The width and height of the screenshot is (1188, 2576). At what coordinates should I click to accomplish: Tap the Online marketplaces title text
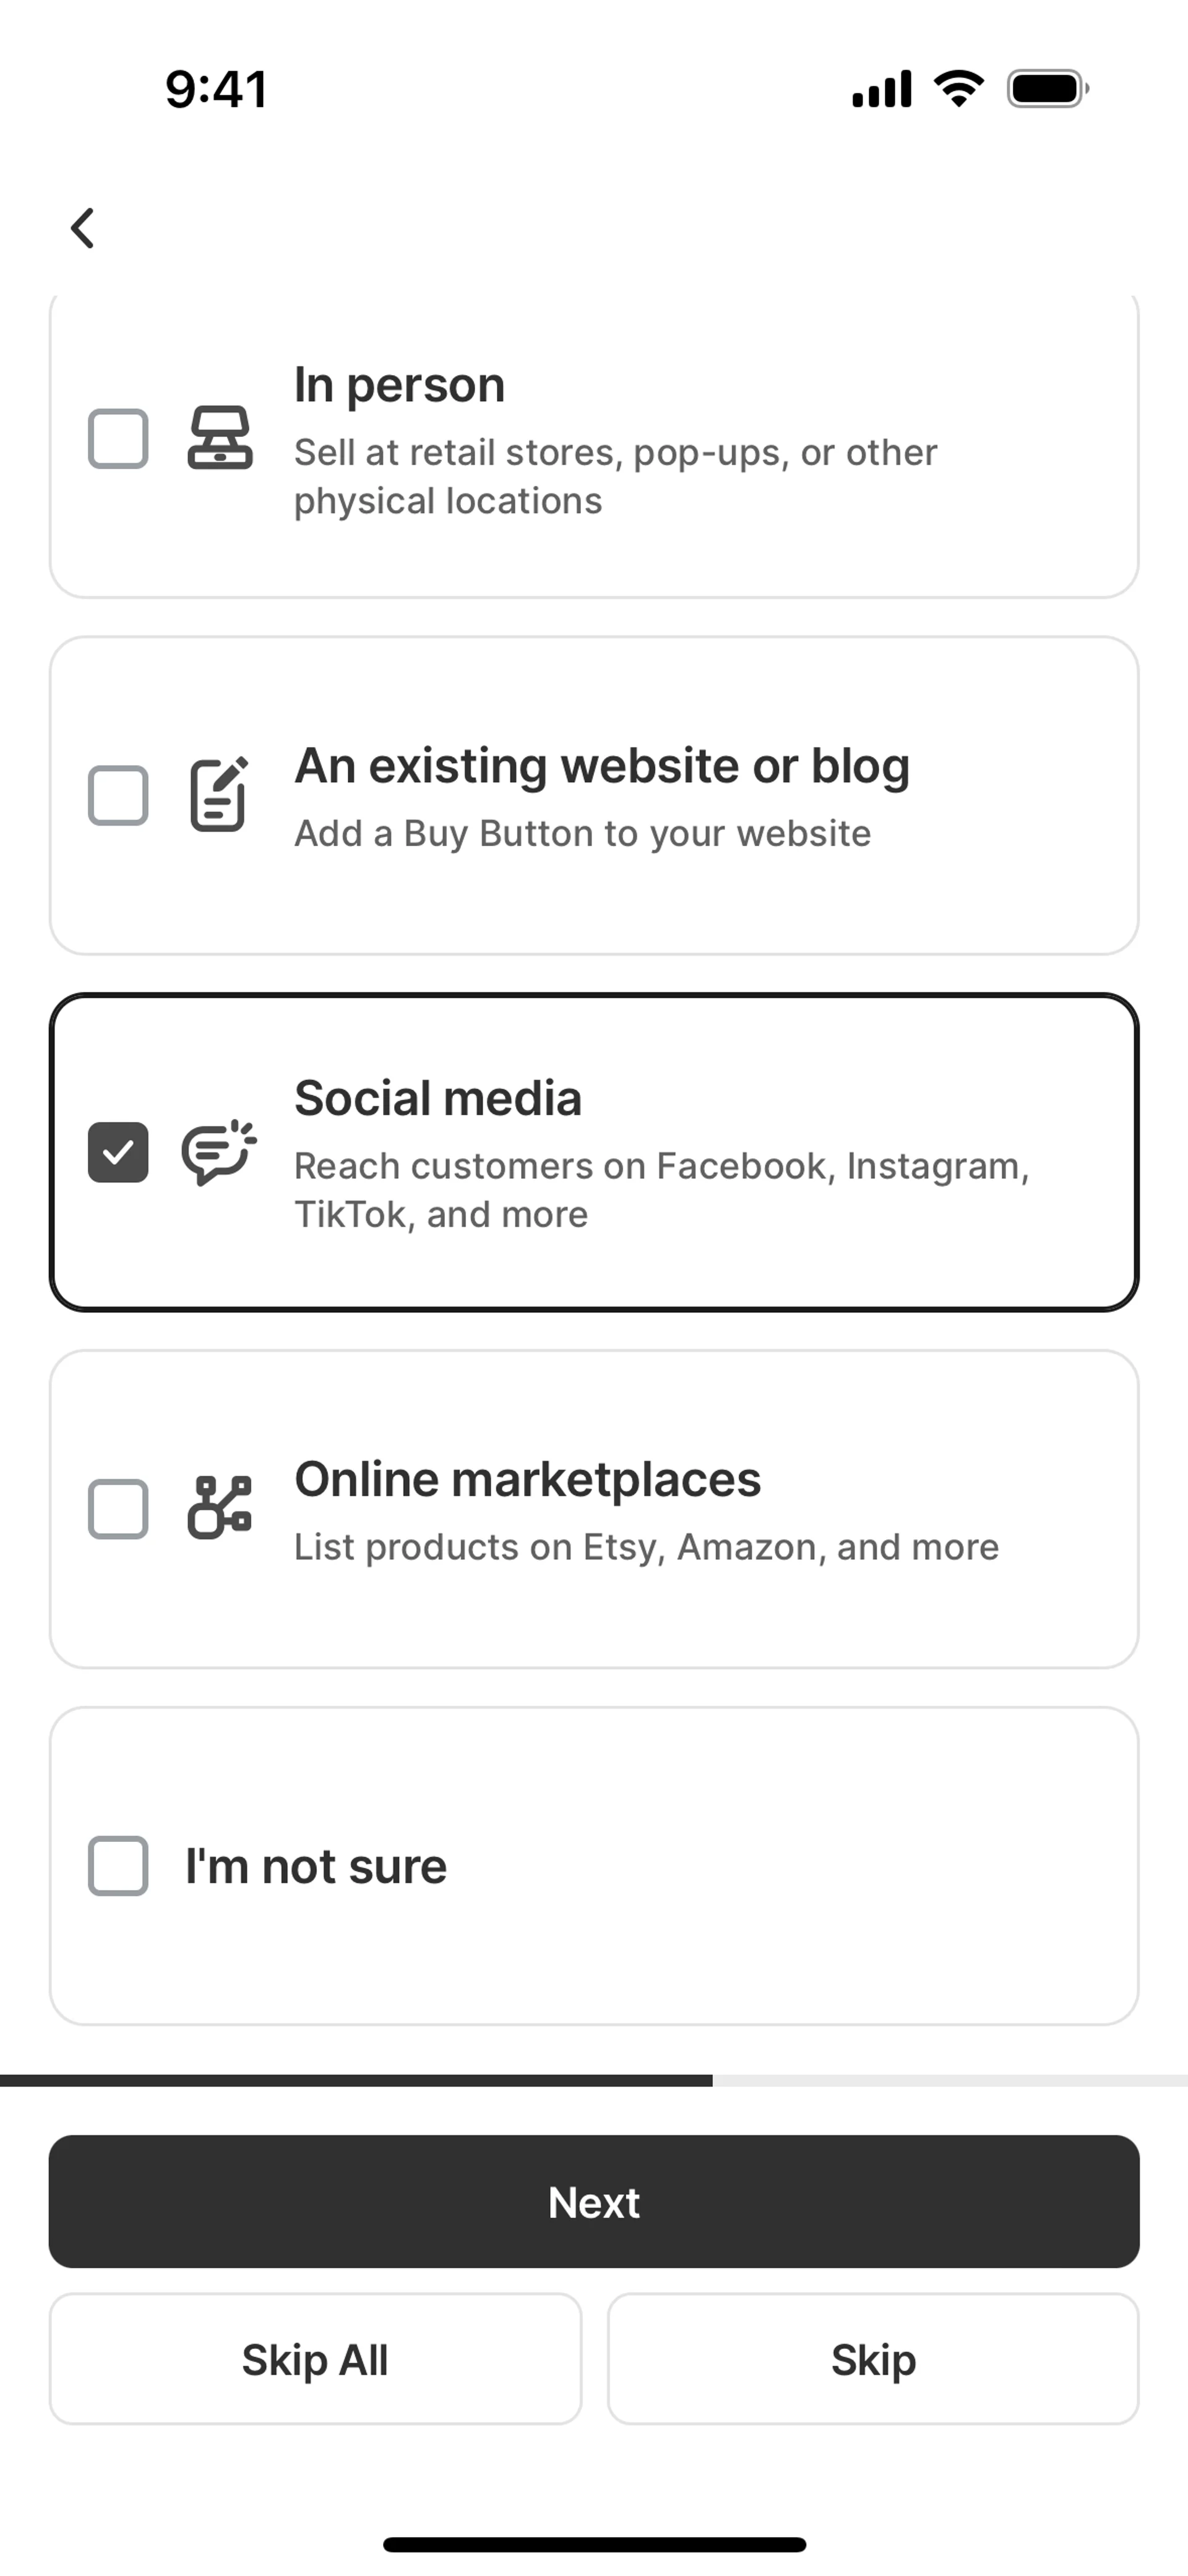pos(527,1479)
